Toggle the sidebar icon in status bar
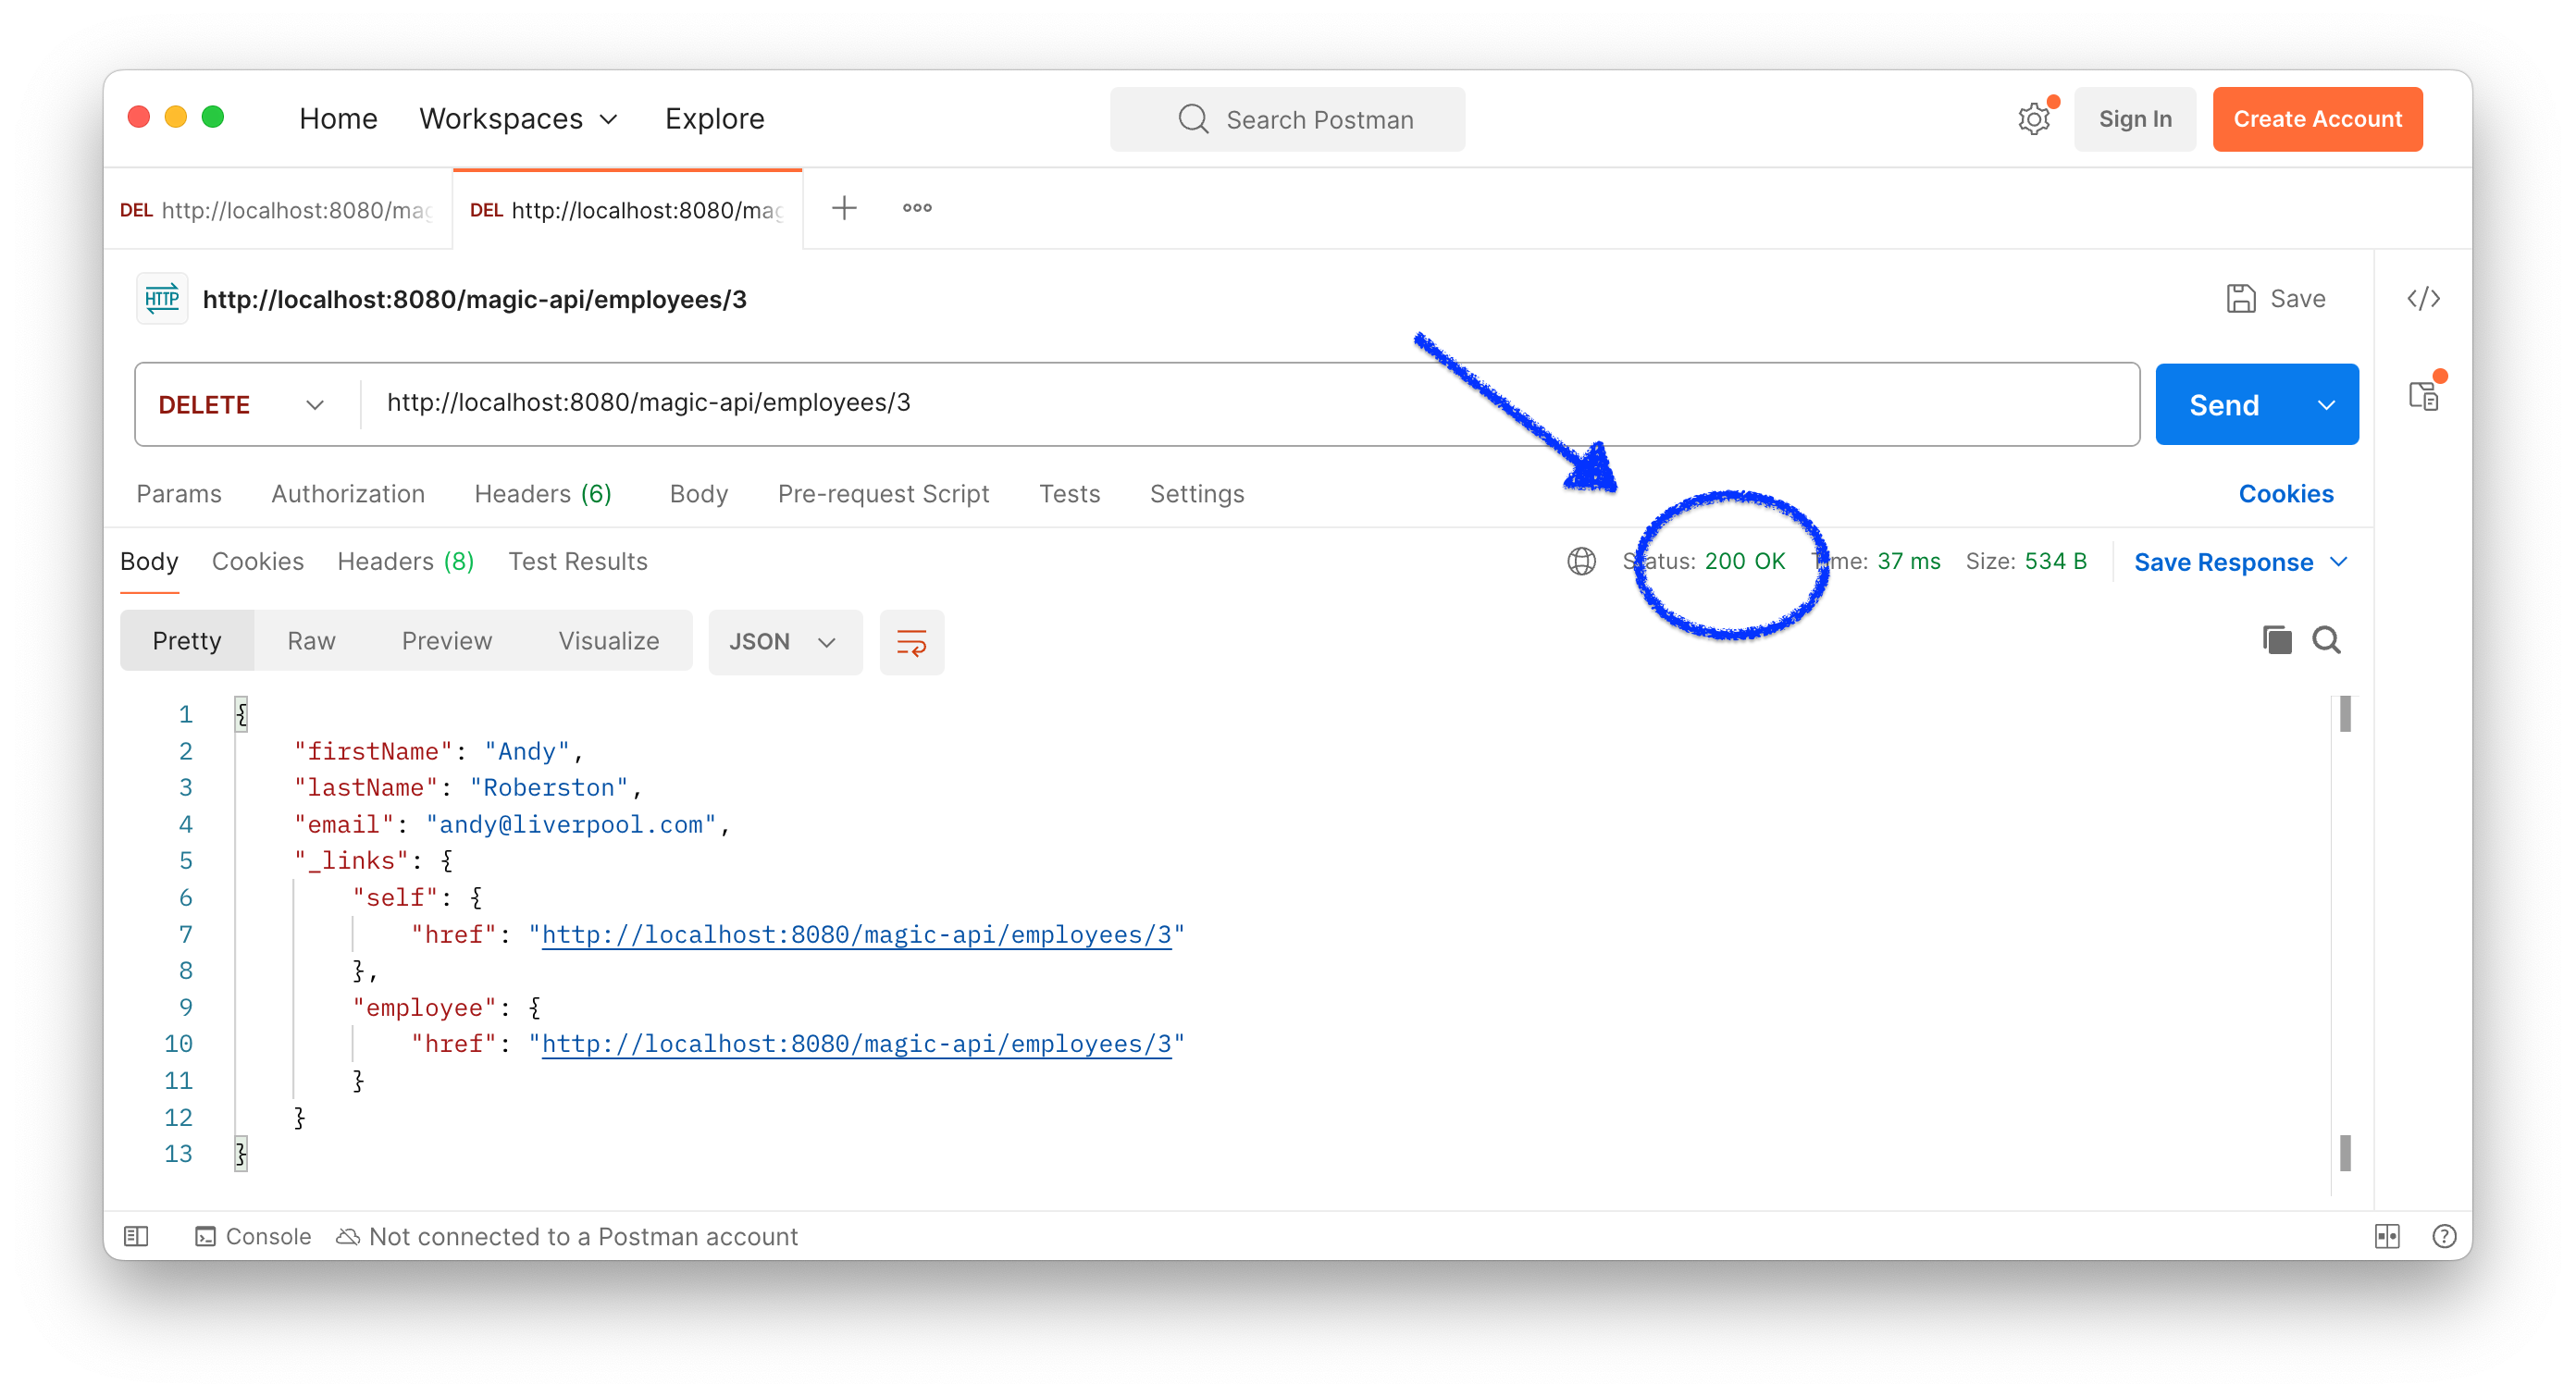Screen dimensions: 2576x1397 coord(136,1236)
